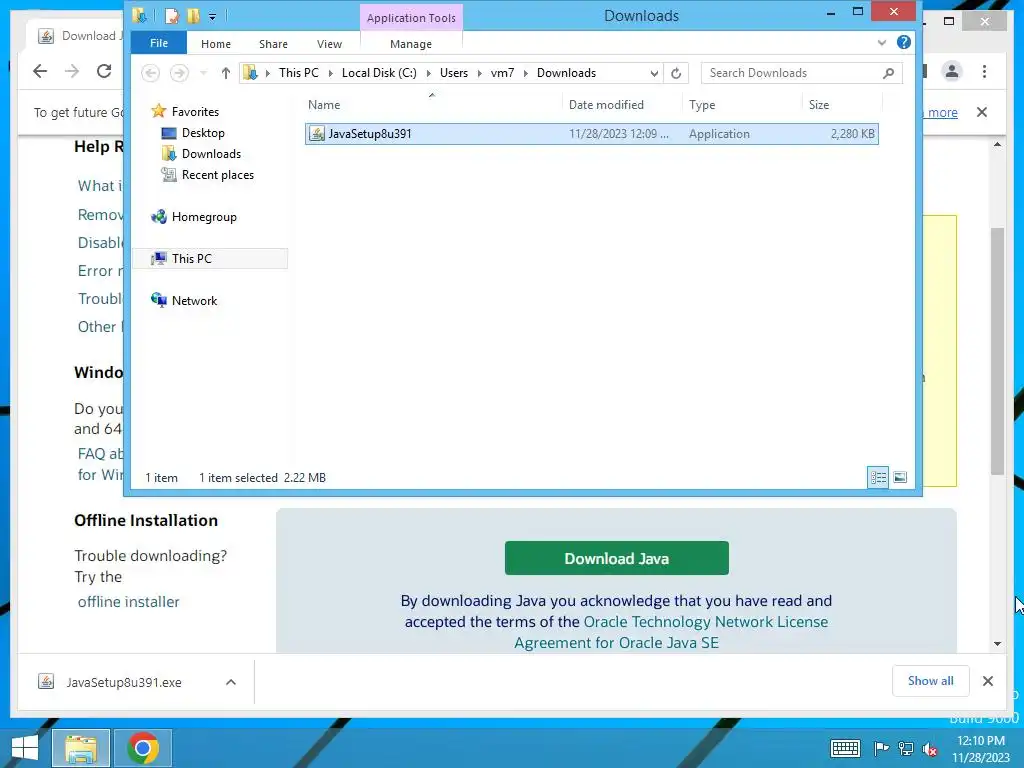Click the JavaSetup8u391 file icon
The width and height of the screenshot is (1024, 768).
pyautogui.click(x=317, y=134)
